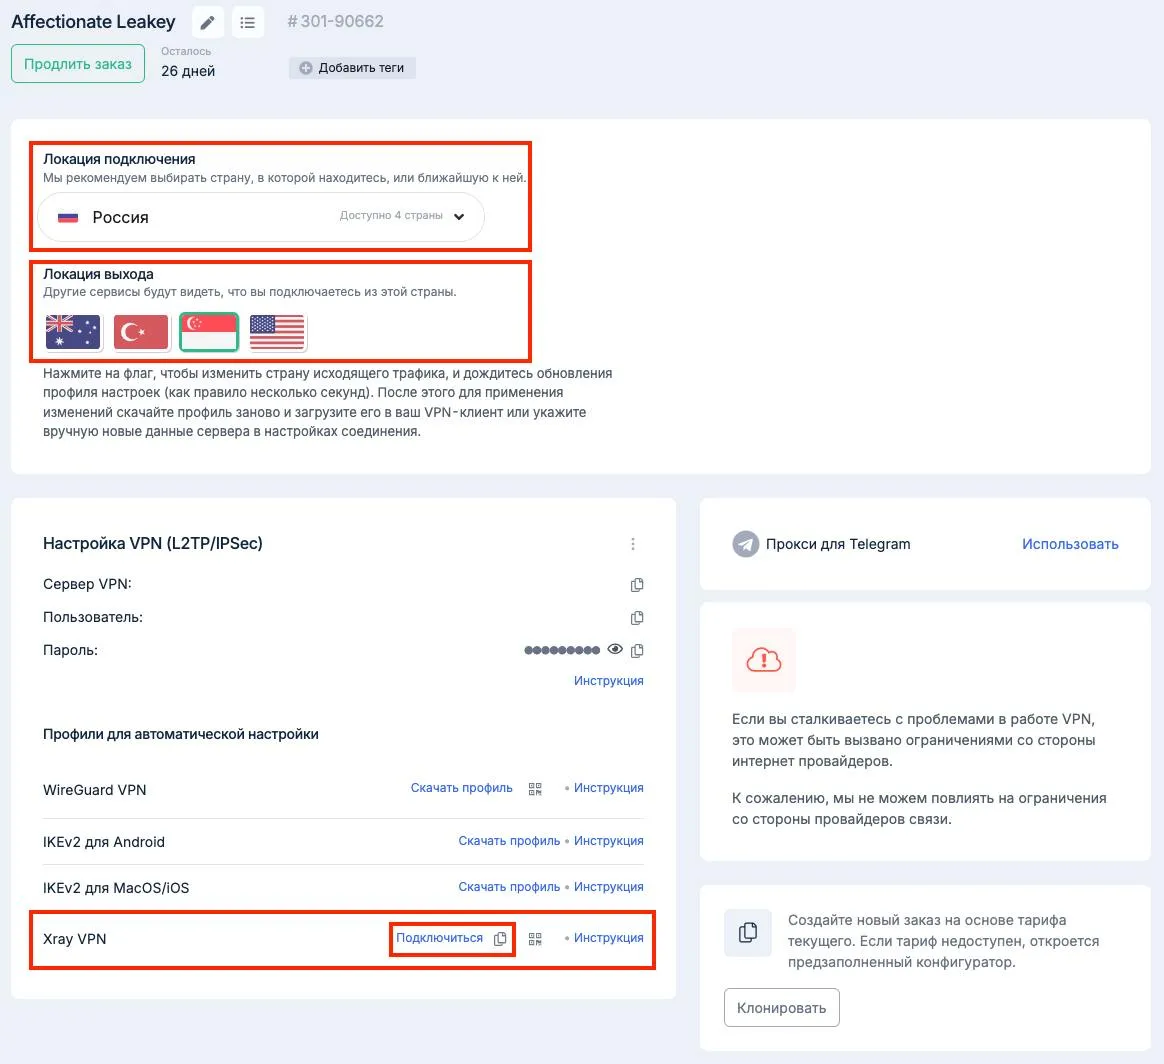Image resolution: width=1164 pixels, height=1064 pixels.
Task: Copy the VPN password
Action: point(637,651)
